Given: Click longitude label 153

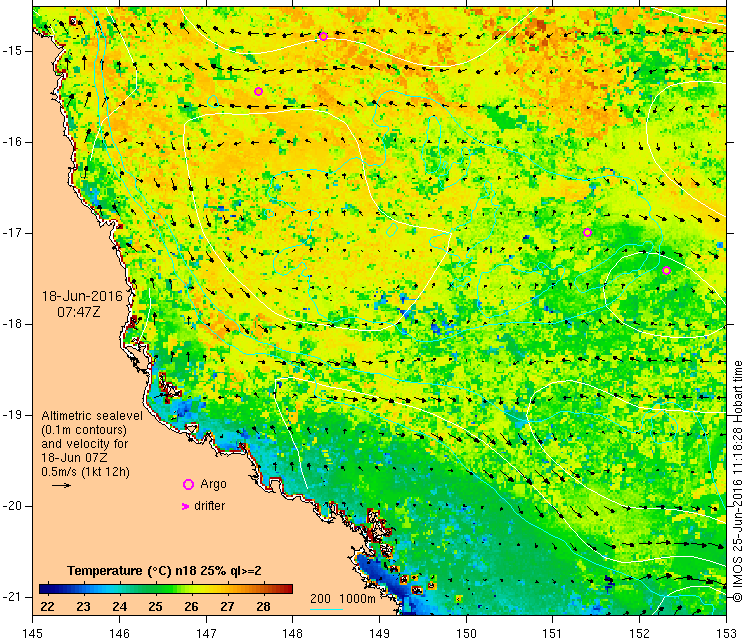Looking at the screenshot, I should (x=726, y=634).
